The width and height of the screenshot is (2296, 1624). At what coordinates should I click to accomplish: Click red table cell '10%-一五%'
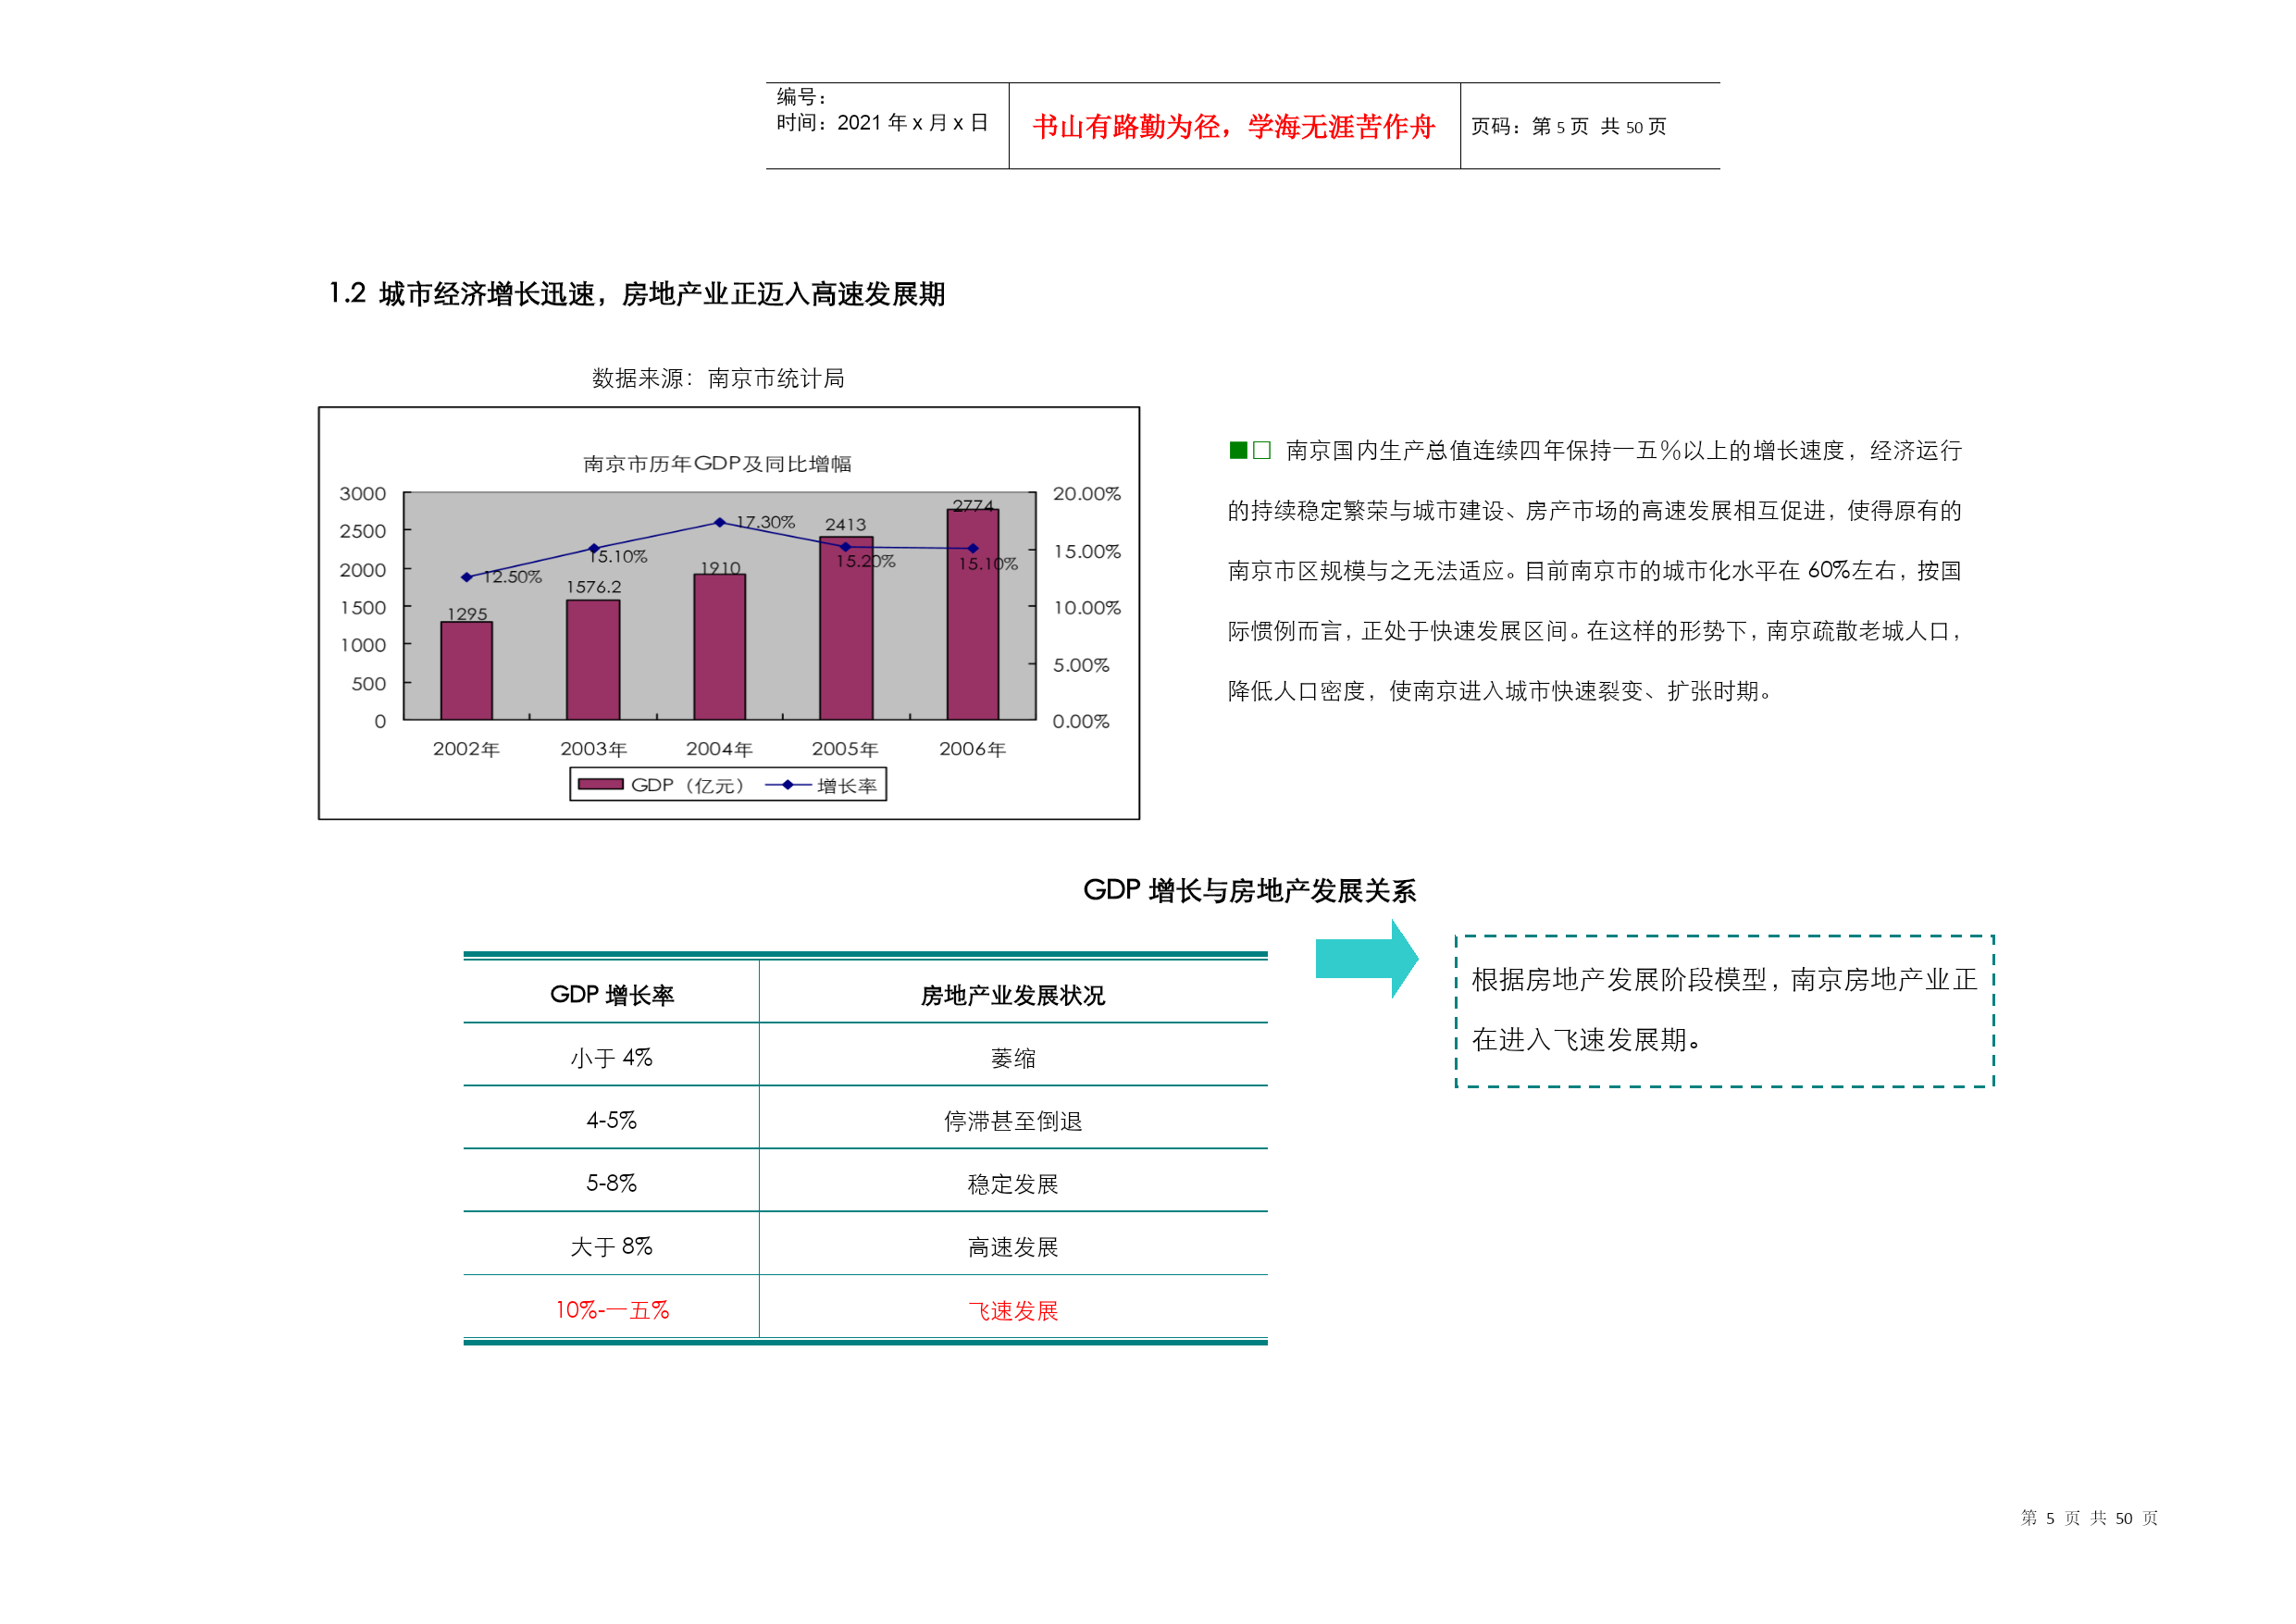coord(612,1310)
